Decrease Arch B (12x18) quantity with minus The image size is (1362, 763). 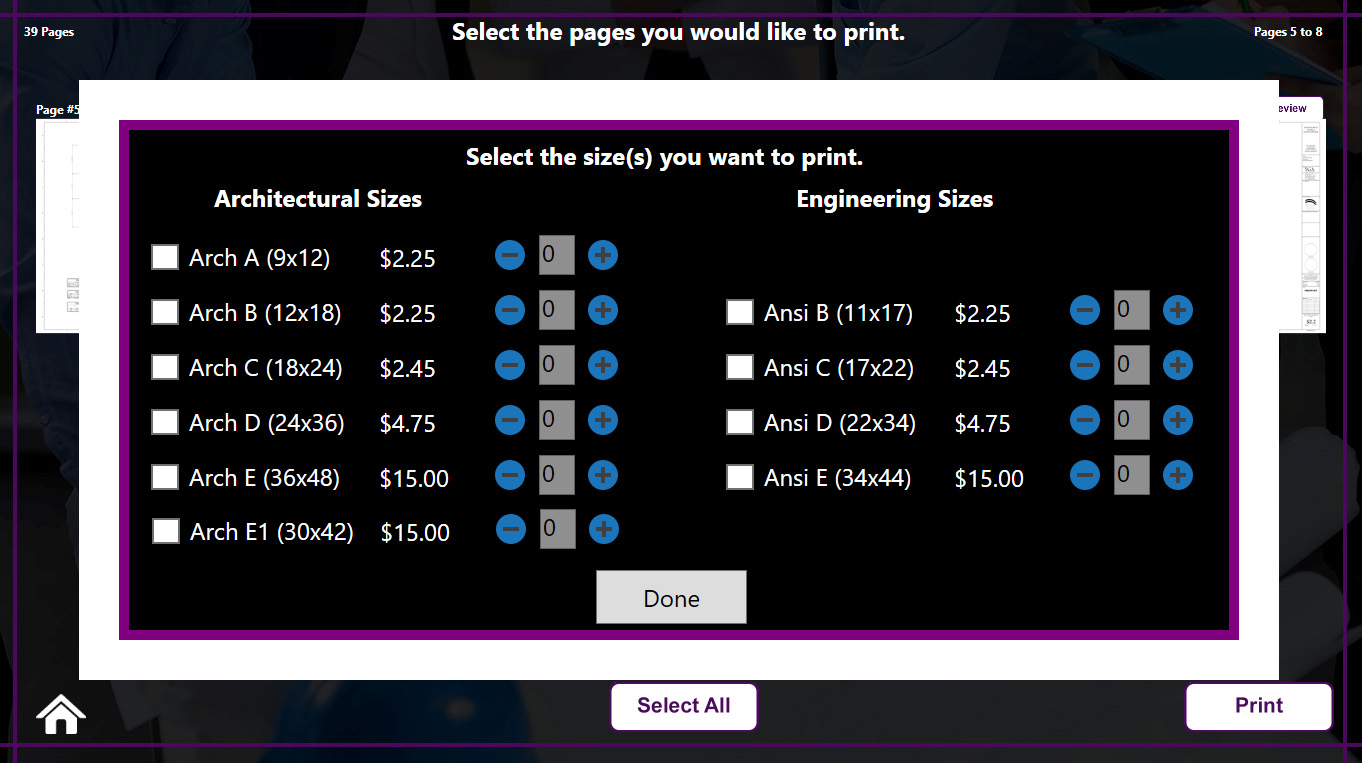coord(510,311)
